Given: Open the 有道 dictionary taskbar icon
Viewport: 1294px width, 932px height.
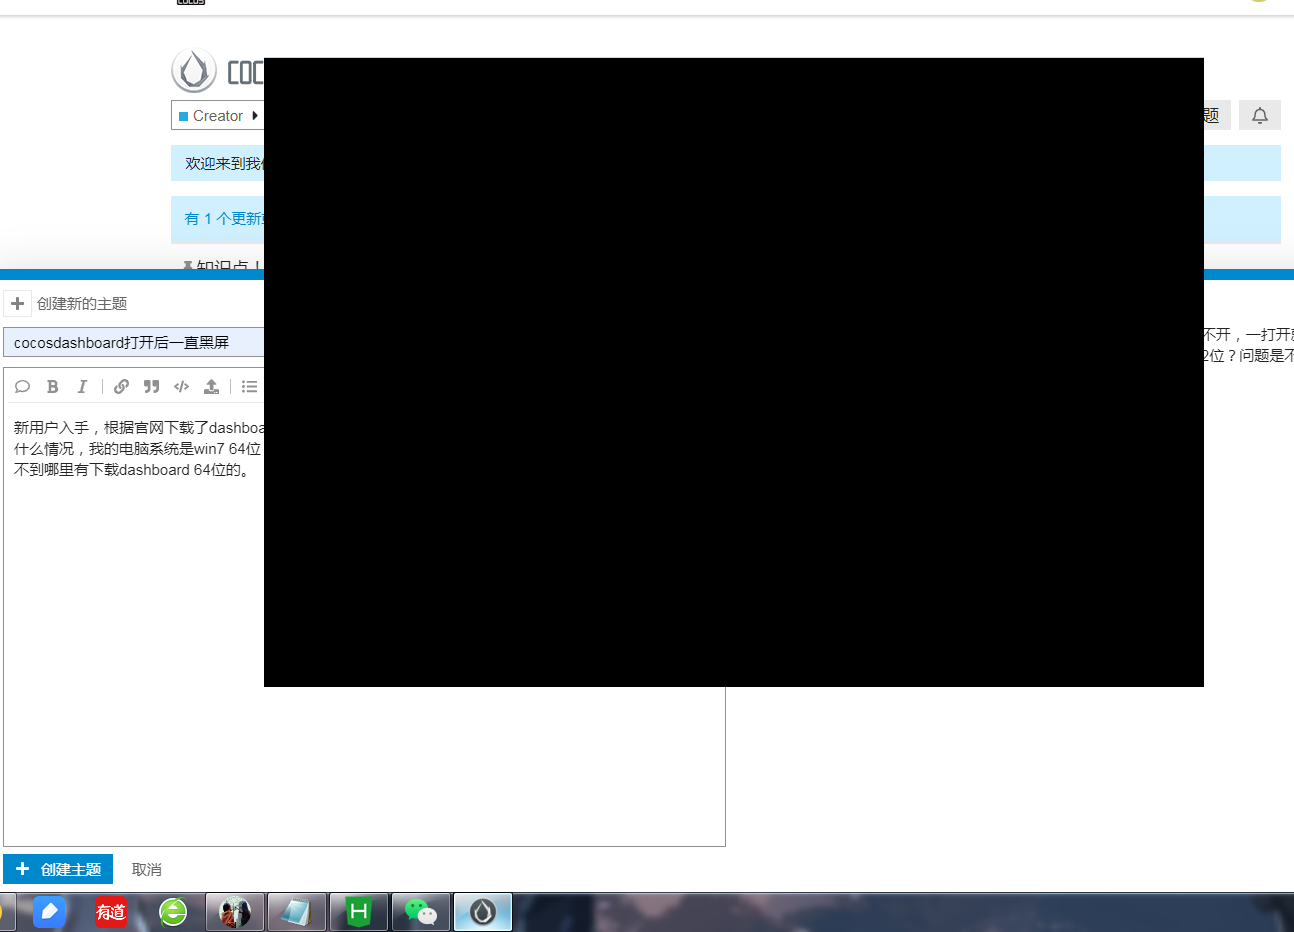Looking at the screenshot, I should click(x=111, y=912).
